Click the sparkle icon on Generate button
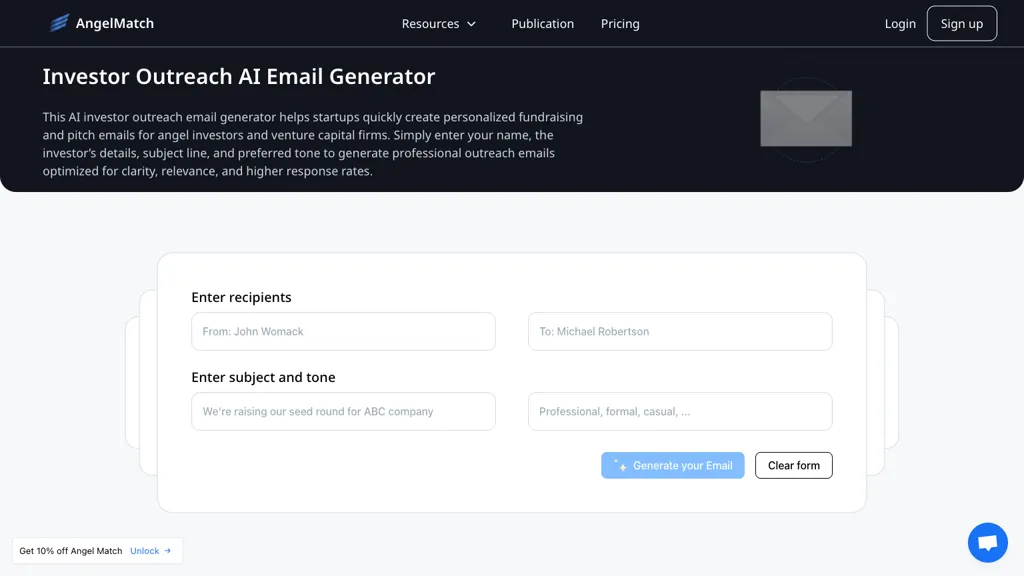The width and height of the screenshot is (1024, 576). 620,466
